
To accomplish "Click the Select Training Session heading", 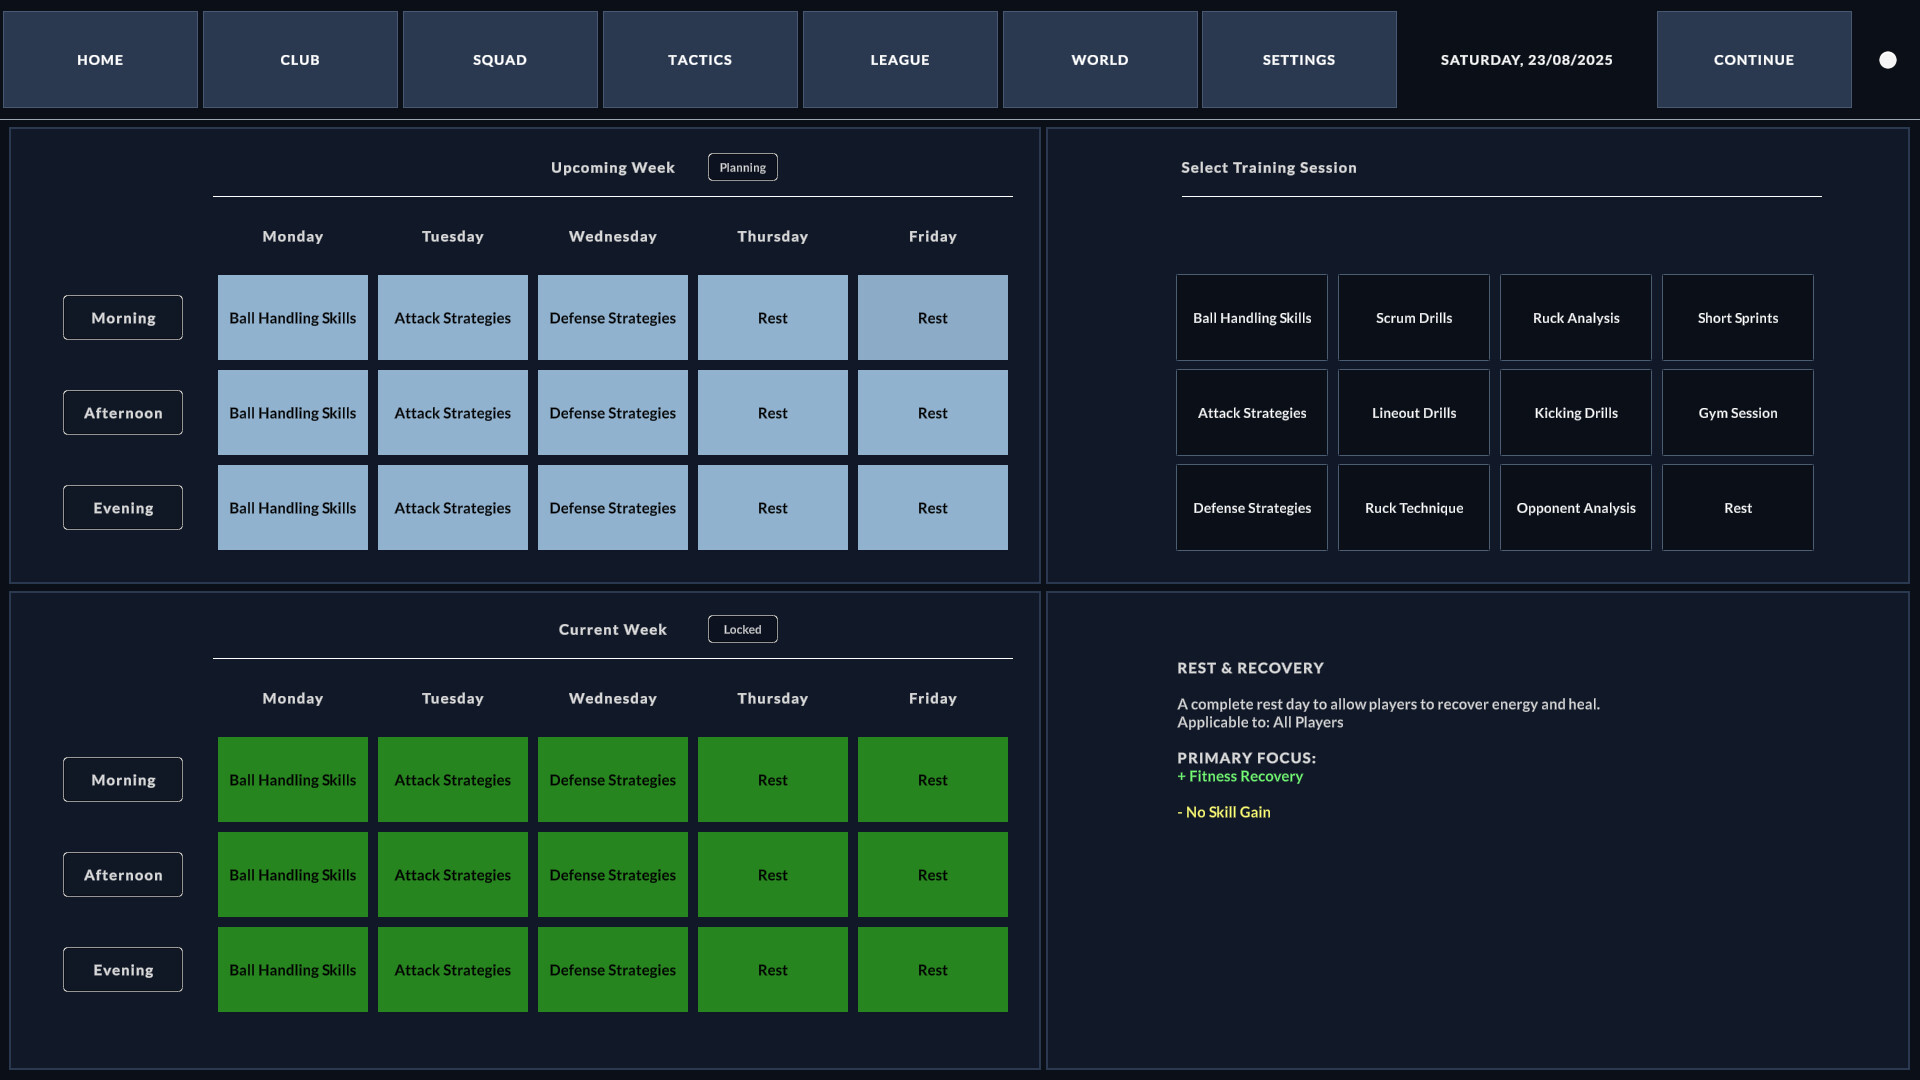I will [x=1269, y=168].
